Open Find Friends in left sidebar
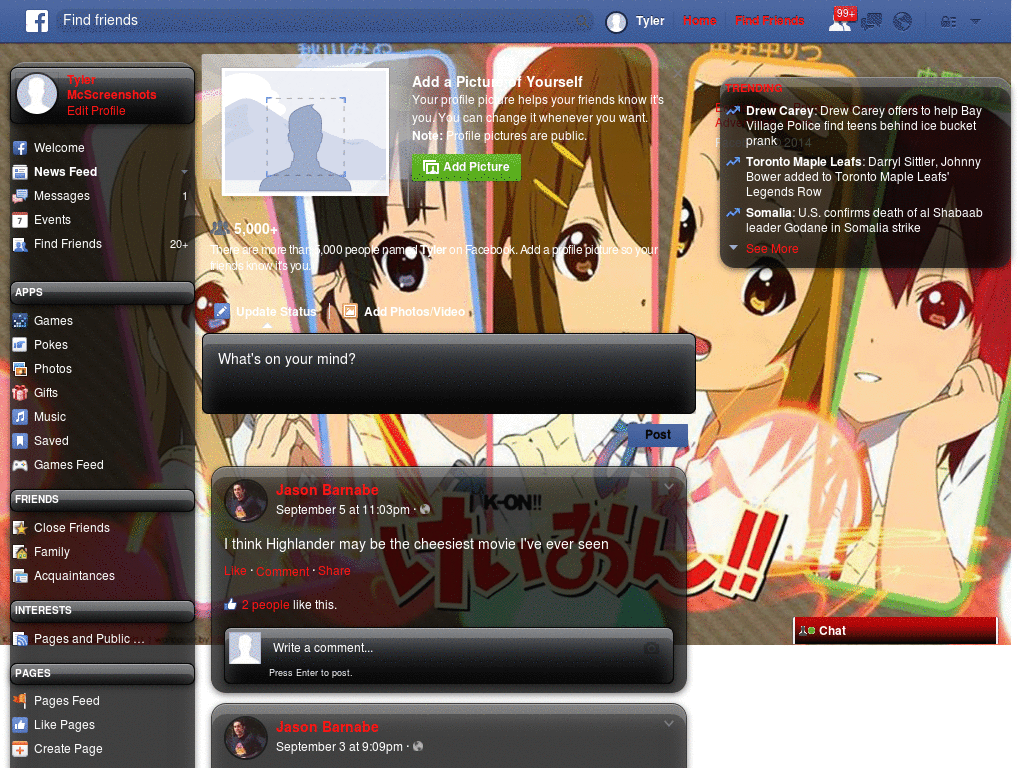1024x768 pixels. 67,244
